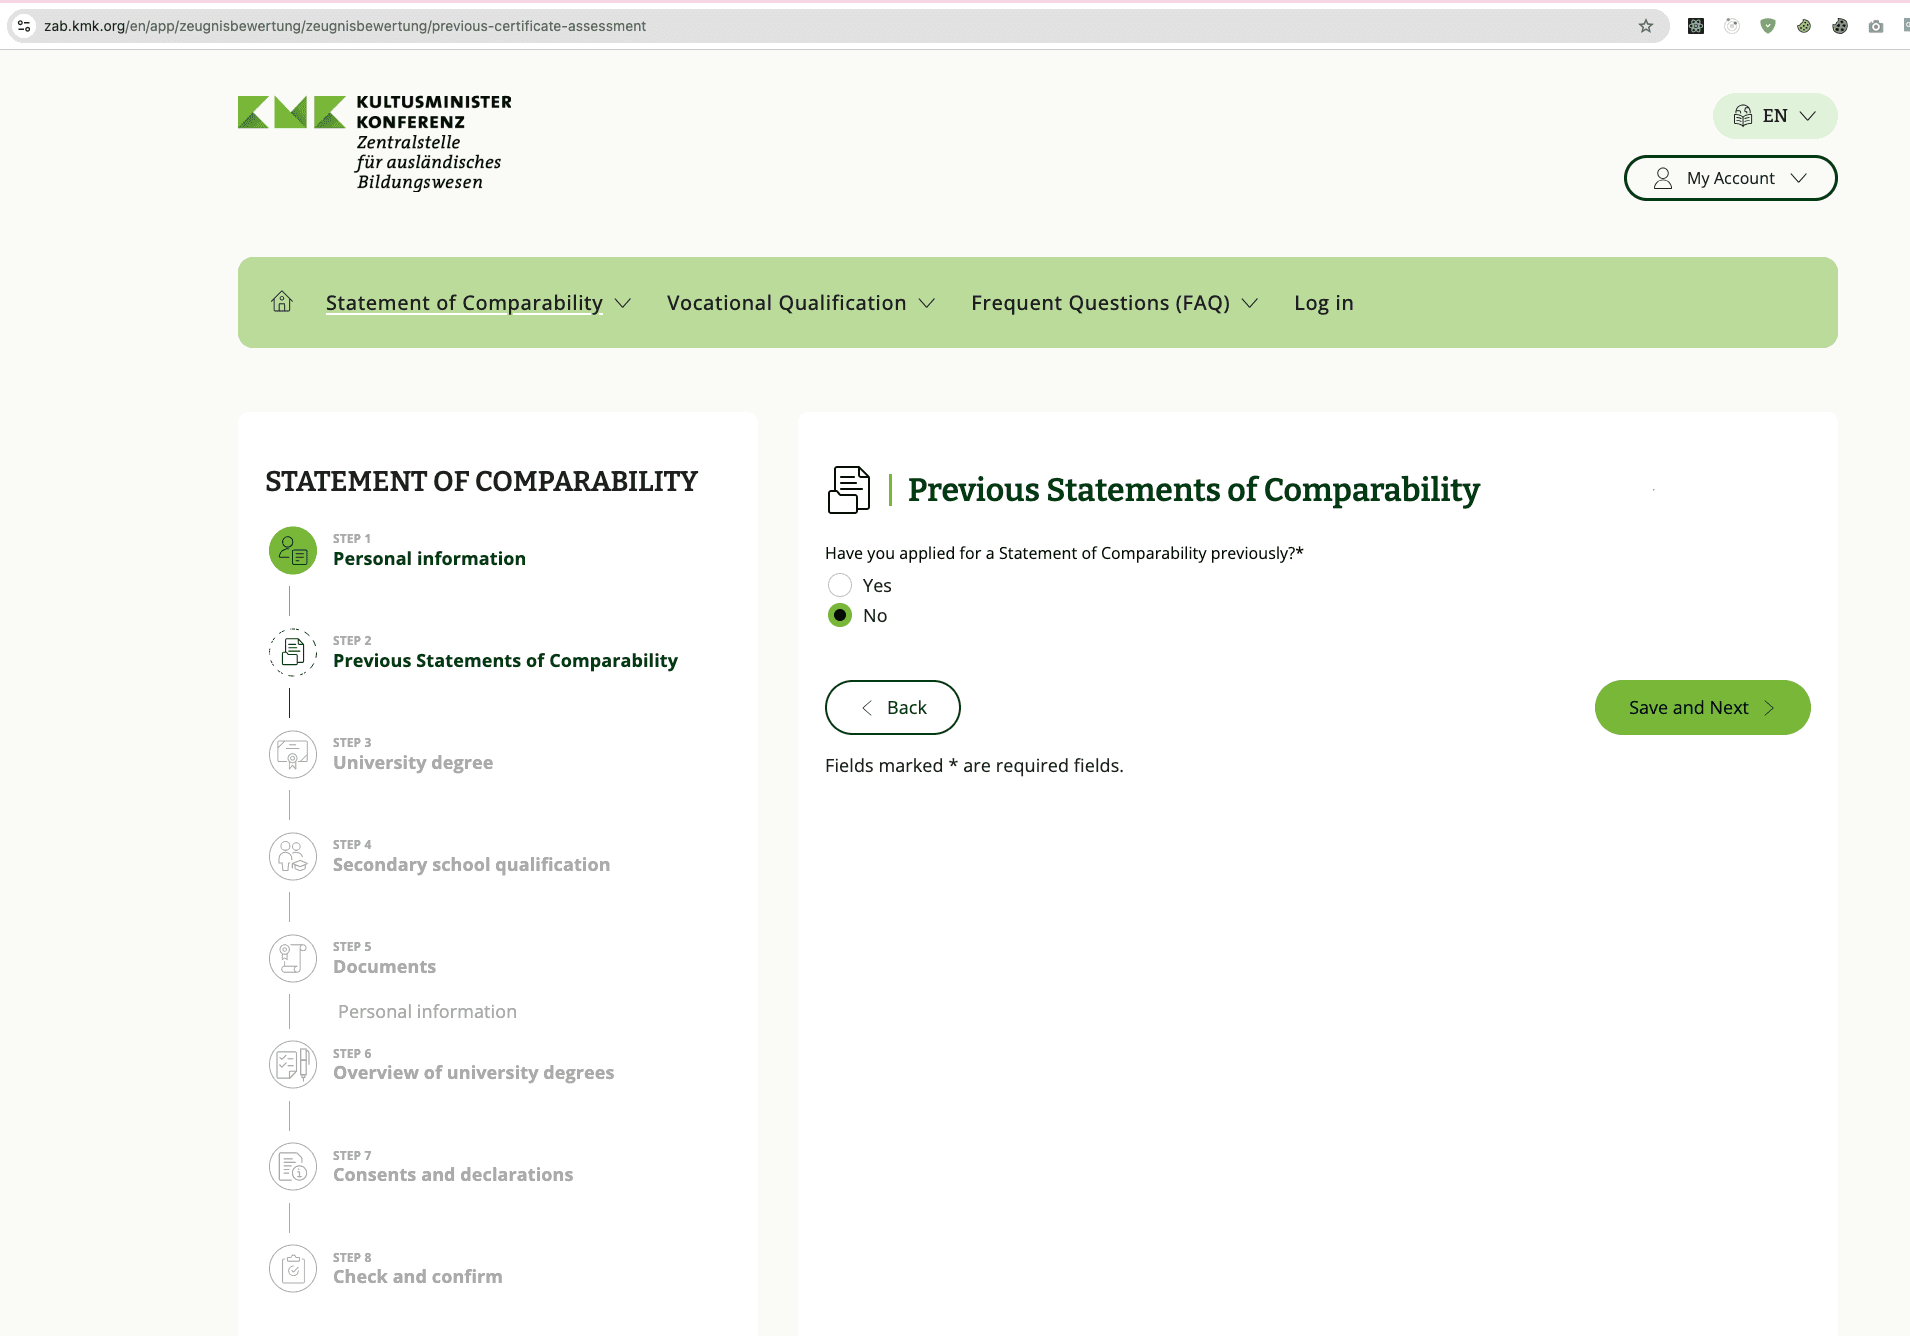Click the Step 7 Consents and declarations icon
Screen dimensions: 1910x1336
[293, 1167]
